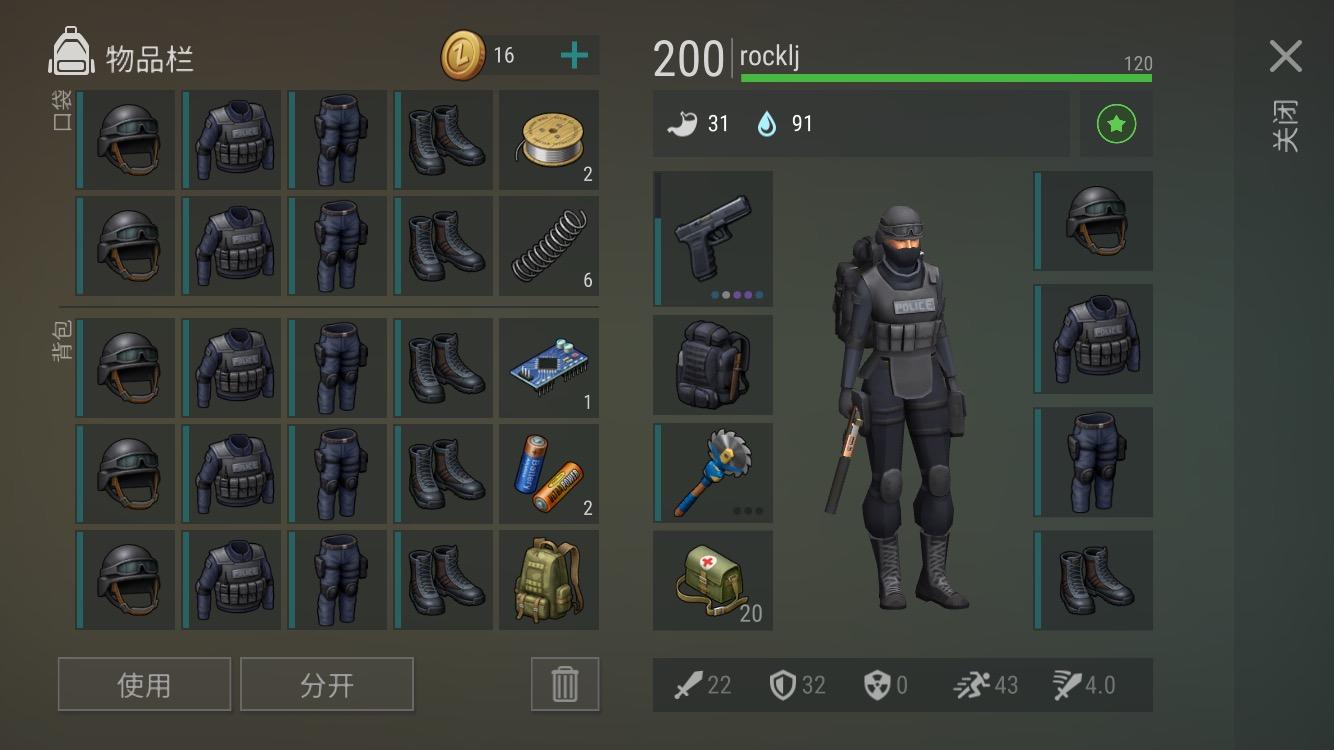This screenshot has height=750, width=1334.
Task: Tap the equipped police boots slot
Action: [x=1093, y=581]
